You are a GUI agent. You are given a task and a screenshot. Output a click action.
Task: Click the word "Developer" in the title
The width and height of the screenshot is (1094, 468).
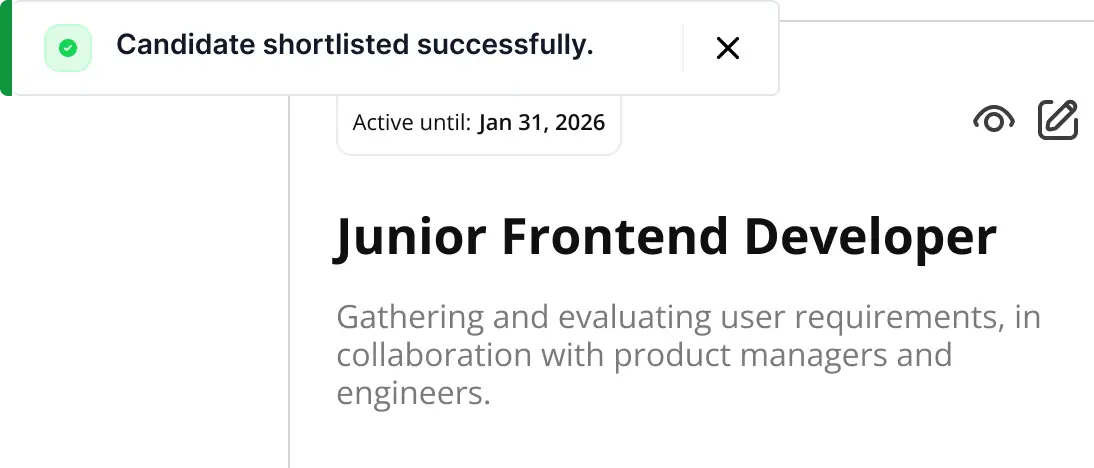point(870,237)
